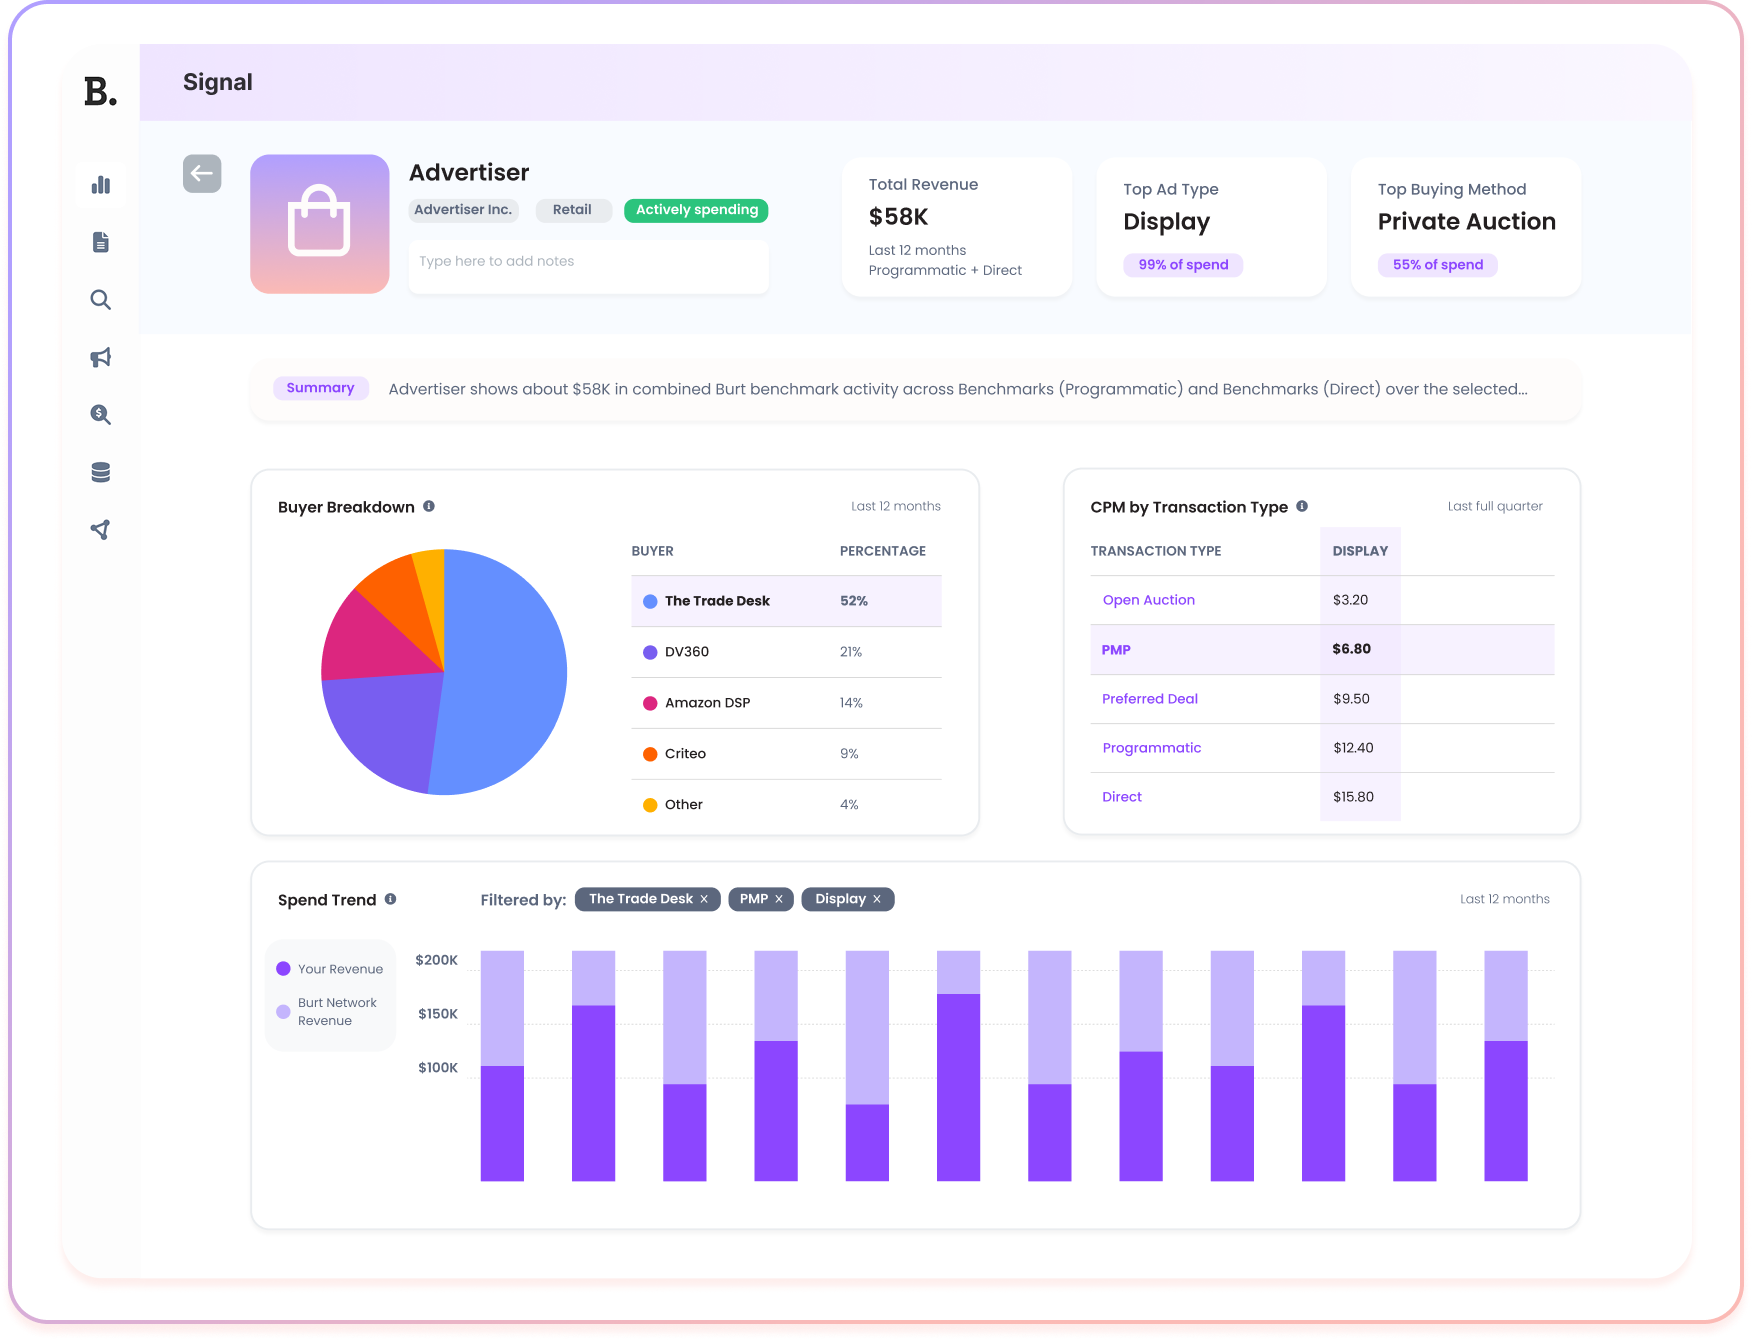Click the TRANSACTION TYPE column header
The height and width of the screenshot is (1340, 1752).
click(1156, 551)
